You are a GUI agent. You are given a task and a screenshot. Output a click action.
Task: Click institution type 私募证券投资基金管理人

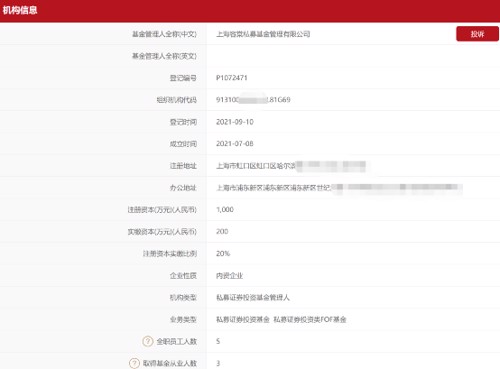point(253,297)
